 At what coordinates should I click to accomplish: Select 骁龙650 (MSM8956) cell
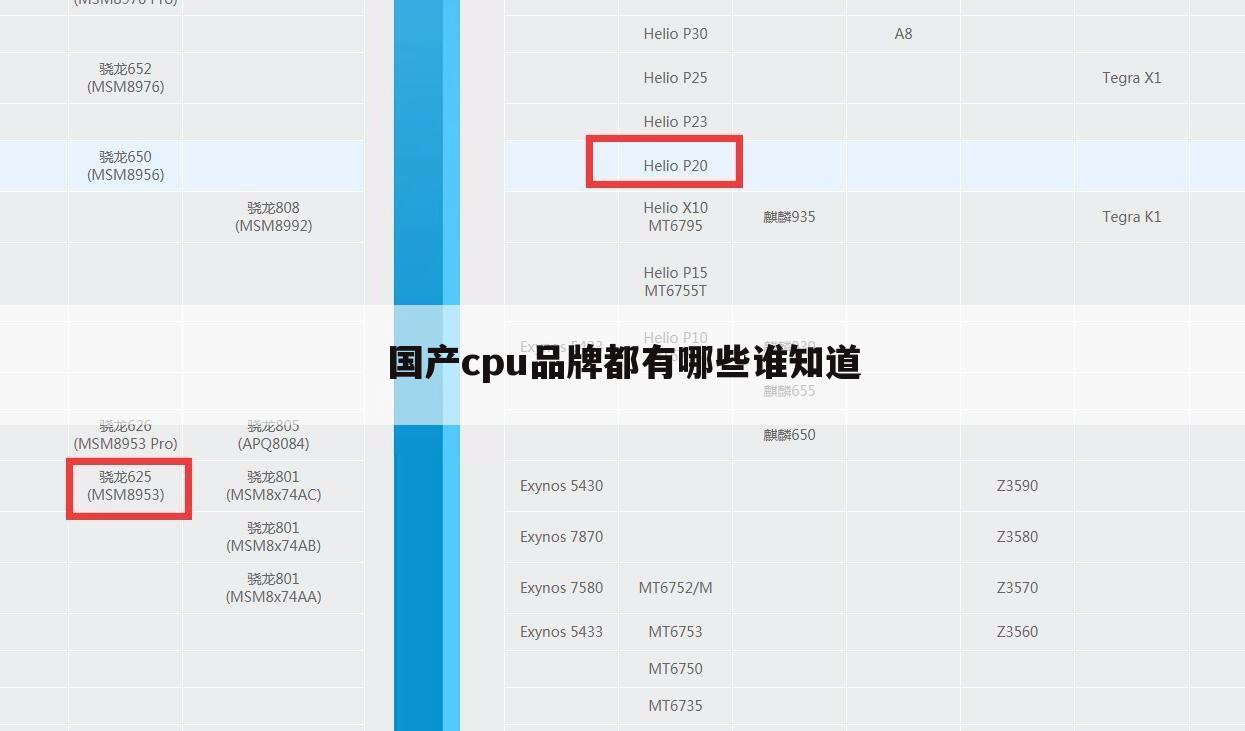click(125, 166)
